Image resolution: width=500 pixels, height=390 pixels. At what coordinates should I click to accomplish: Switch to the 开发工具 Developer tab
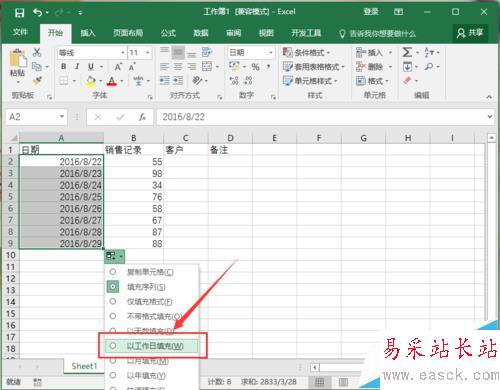pyautogui.click(x=306, y=33)
